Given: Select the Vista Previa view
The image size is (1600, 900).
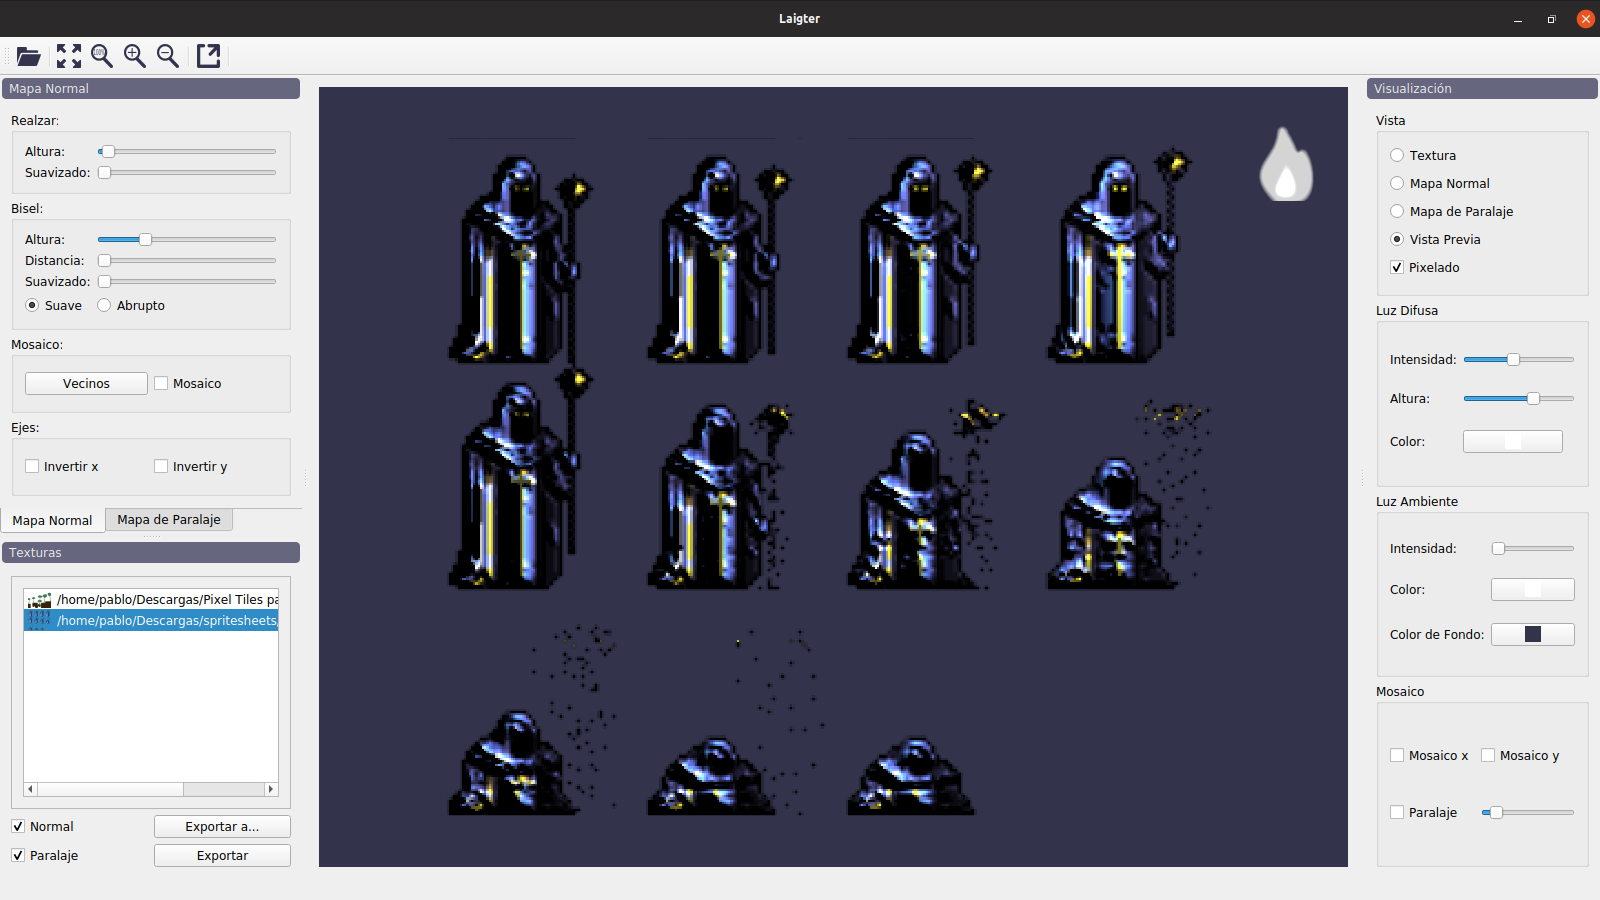Looking at the screenshot, I should tap(1436, 240).
